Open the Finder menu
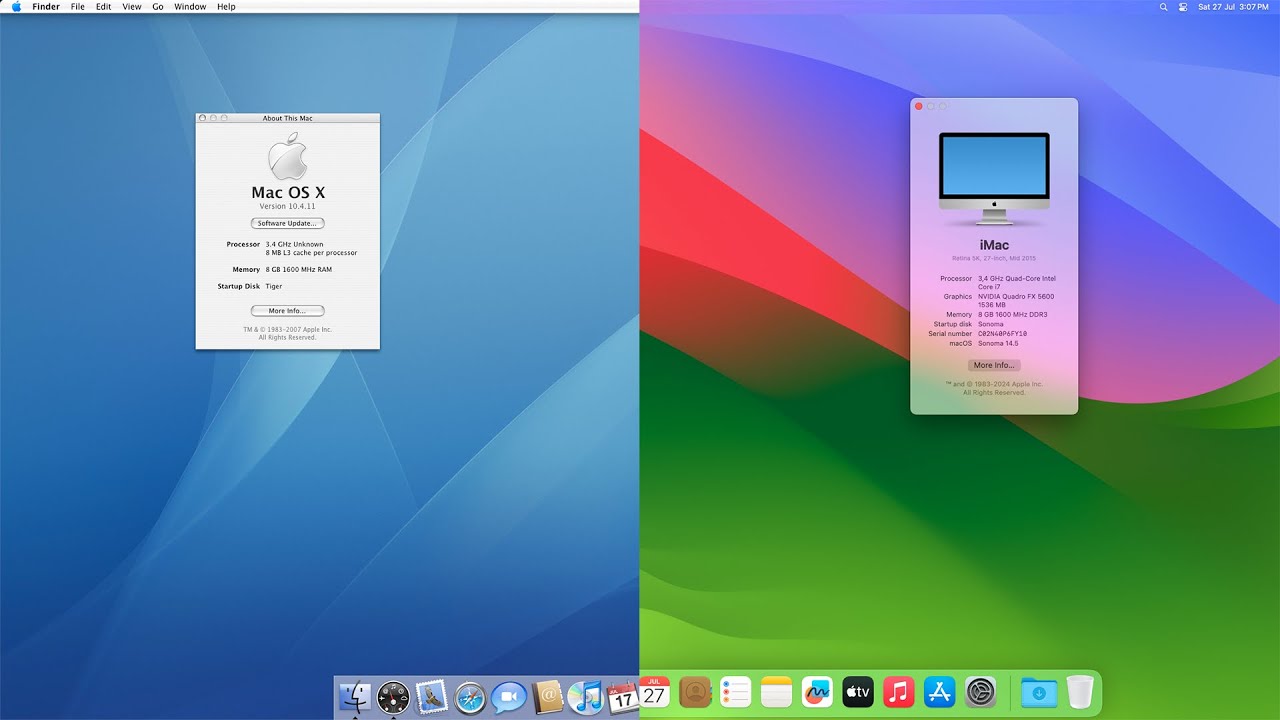The image size is (1280, 720). [46, 6]
